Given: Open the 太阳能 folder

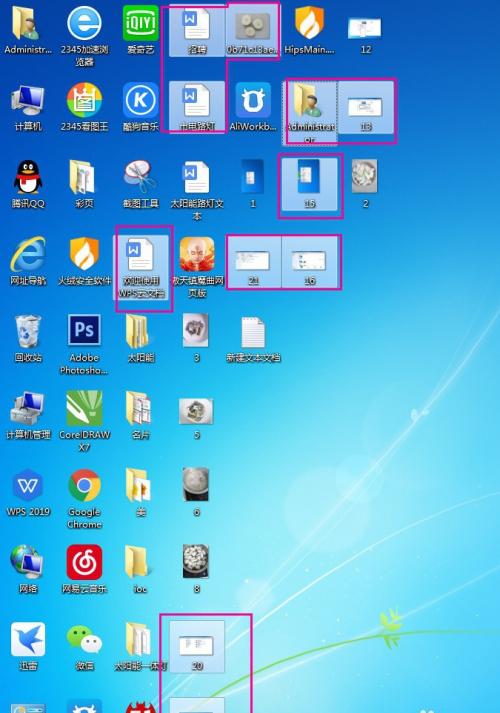Looking at the screenshot, I should click(140, 338).
